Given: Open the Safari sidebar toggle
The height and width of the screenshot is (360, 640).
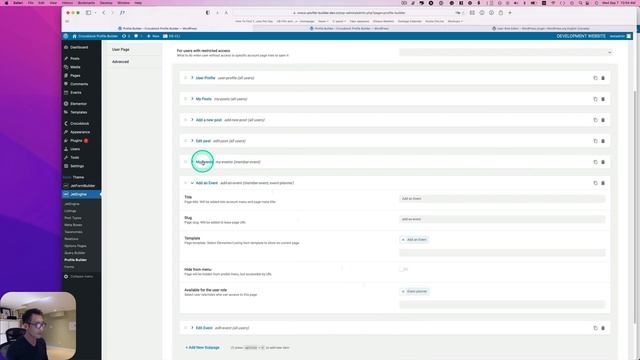Looking at the screenshot, I should [88, 13].
